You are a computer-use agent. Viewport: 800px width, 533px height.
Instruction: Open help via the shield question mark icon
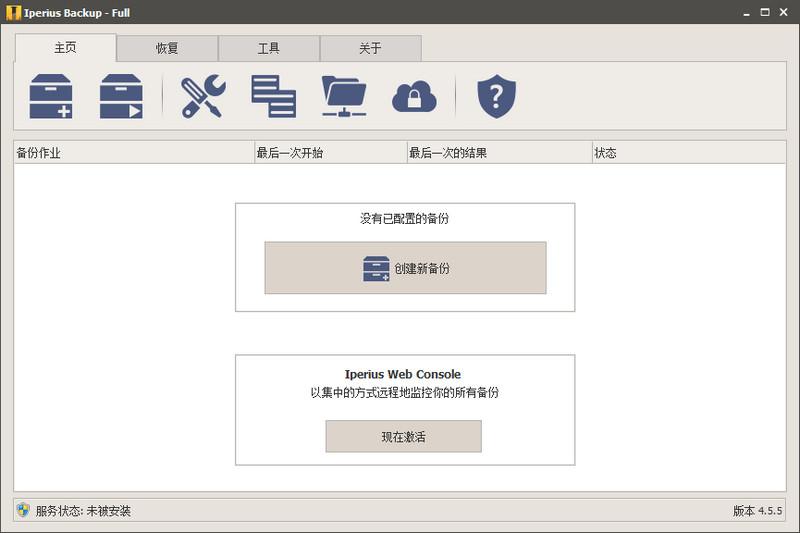tap(496, 96)
